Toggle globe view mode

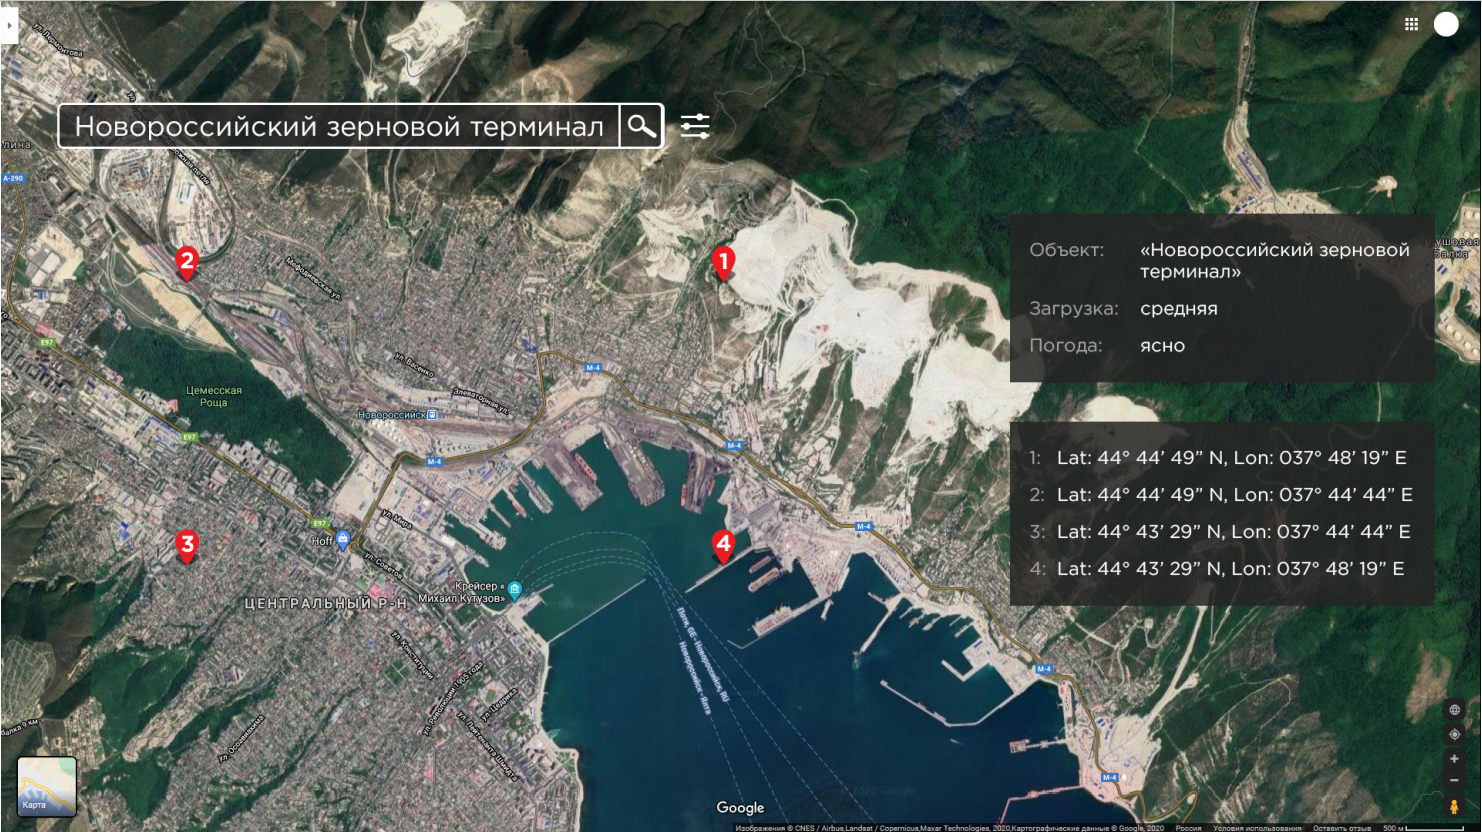point(1454,710)
